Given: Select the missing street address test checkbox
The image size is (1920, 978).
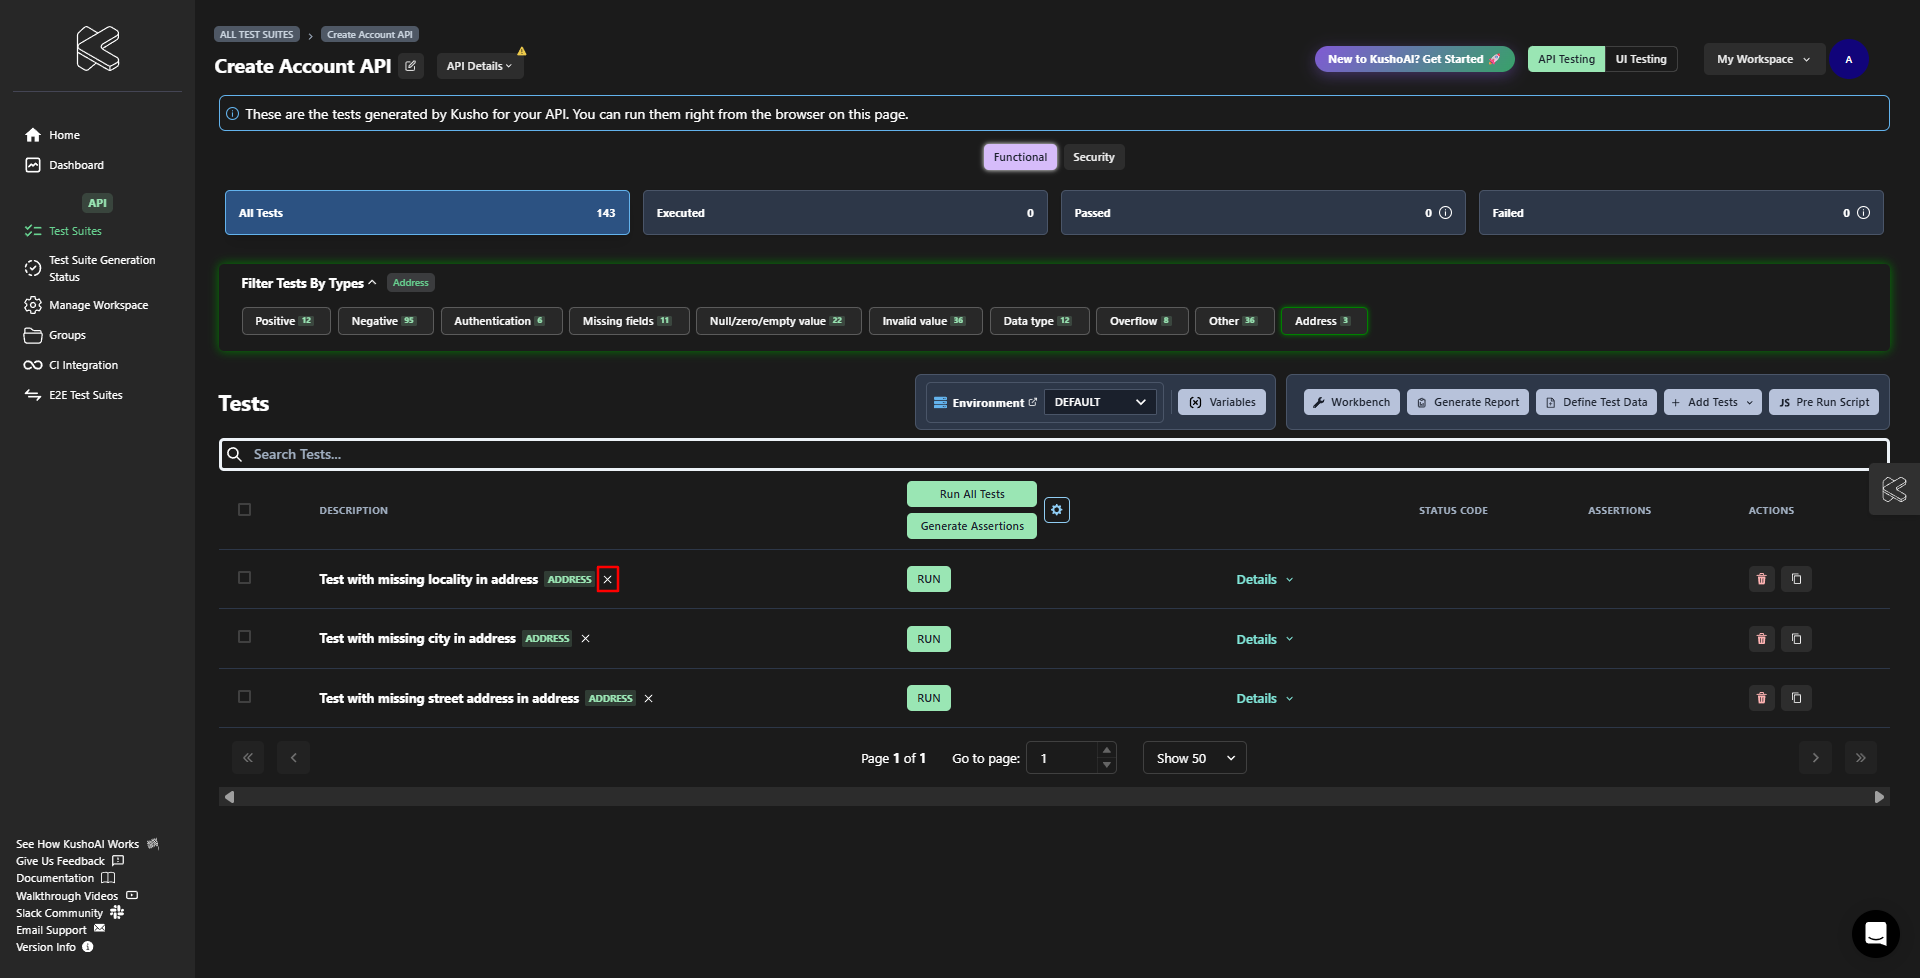Looking at the screenshot, I should click(244, 697).
